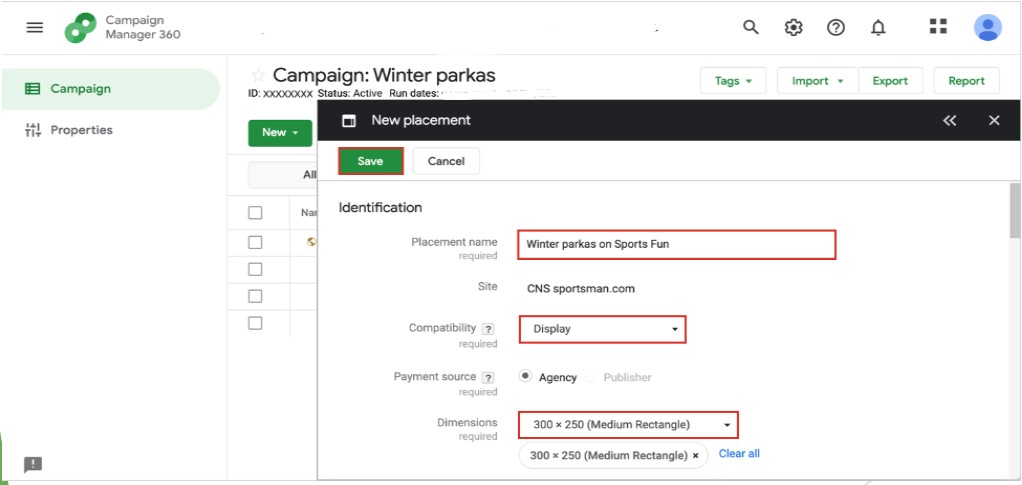Check the fourth table row checkbox
Screen dimensions: 1022x485
tap(256, 296)
